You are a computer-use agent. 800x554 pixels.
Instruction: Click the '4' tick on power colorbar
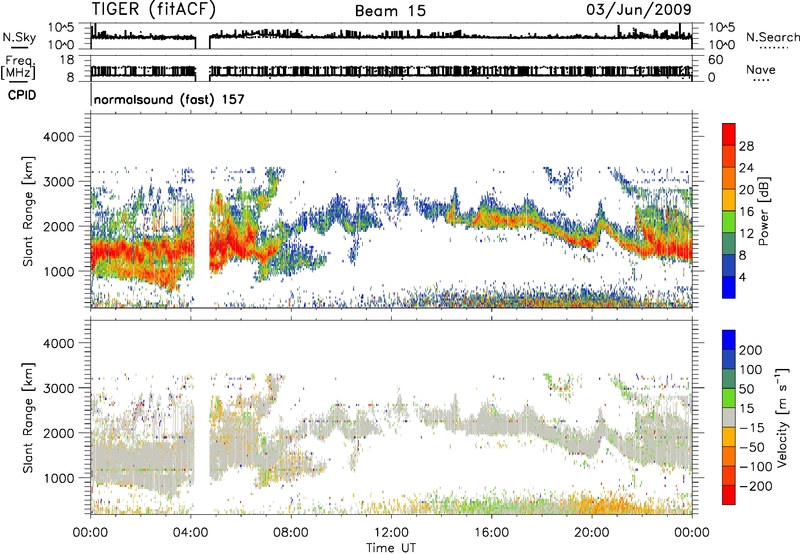tap(742, 277)
